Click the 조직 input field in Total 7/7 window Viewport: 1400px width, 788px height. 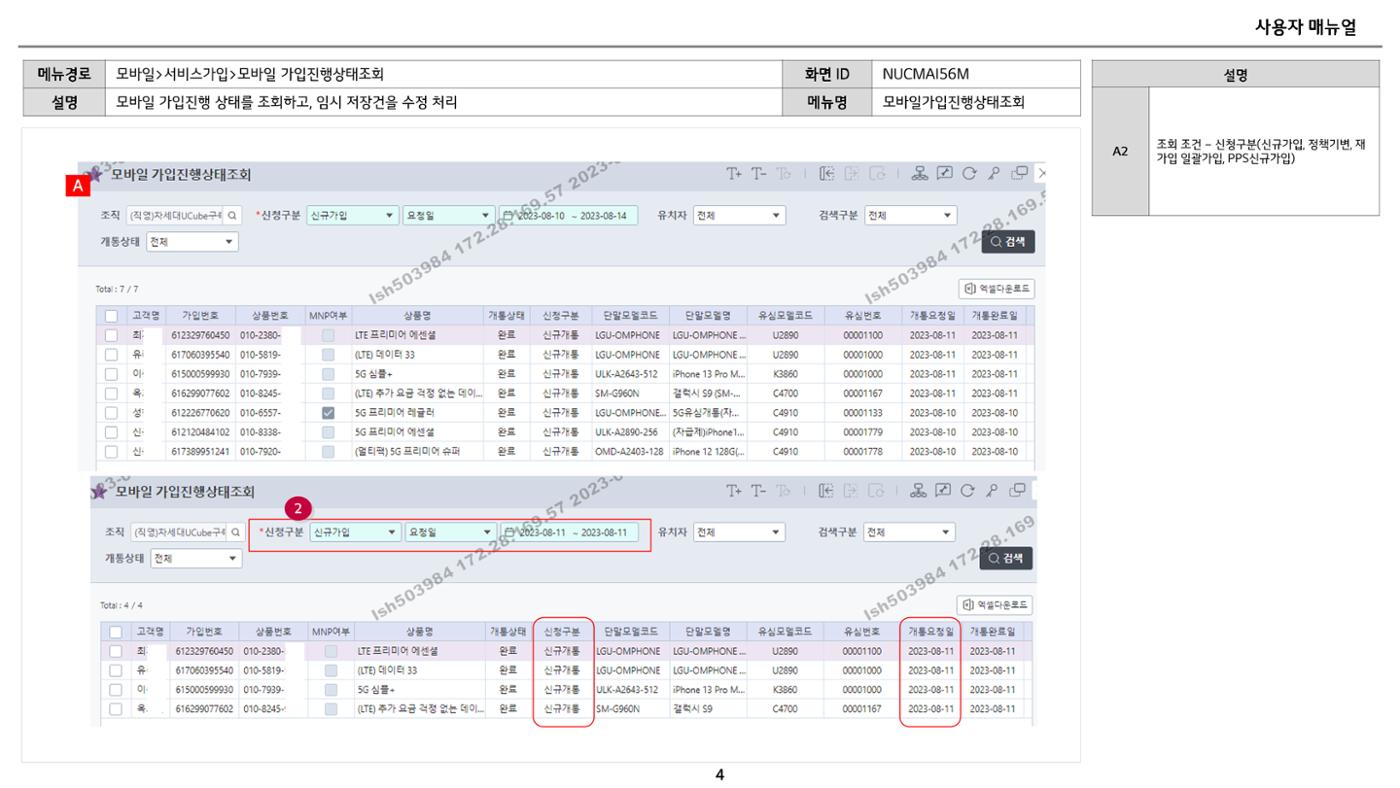177,215
